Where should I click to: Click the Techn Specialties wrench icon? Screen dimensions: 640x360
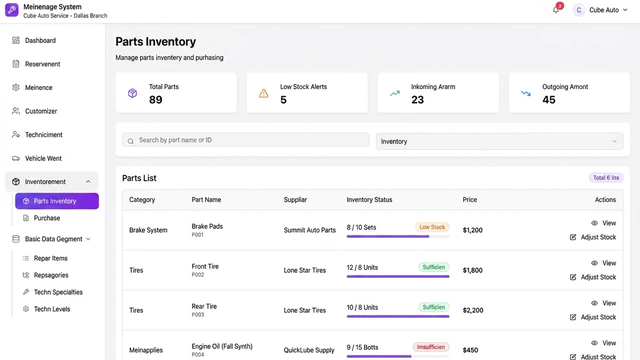coord(26,292)
